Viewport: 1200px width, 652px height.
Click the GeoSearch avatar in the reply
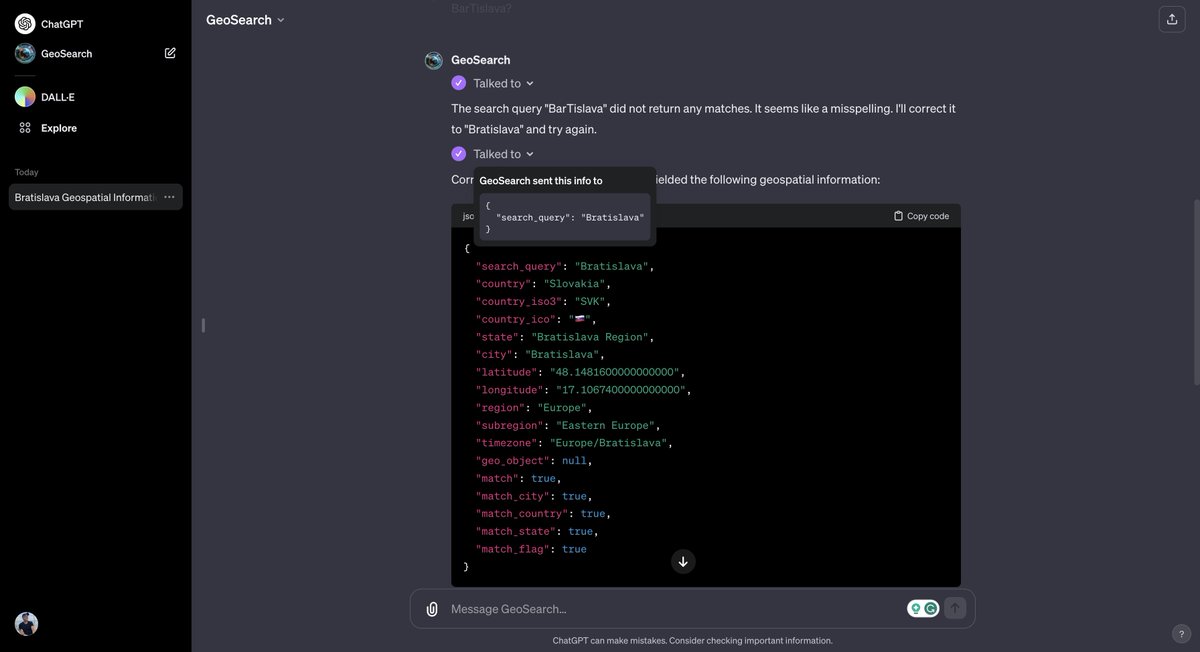click(x=434, y=60)
